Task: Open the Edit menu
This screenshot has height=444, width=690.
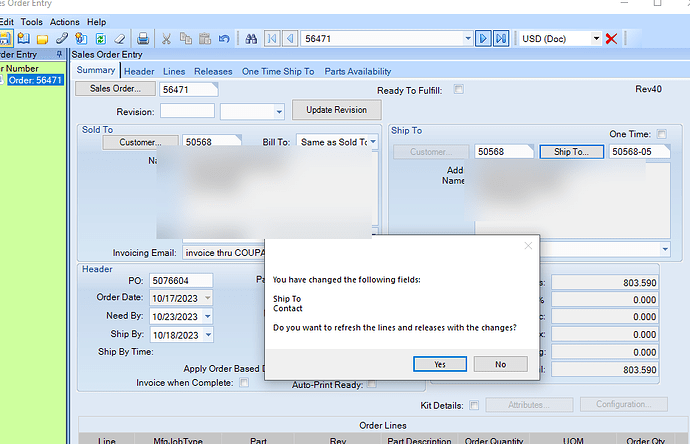Action: pyautogui.click(x=6, y=22)
